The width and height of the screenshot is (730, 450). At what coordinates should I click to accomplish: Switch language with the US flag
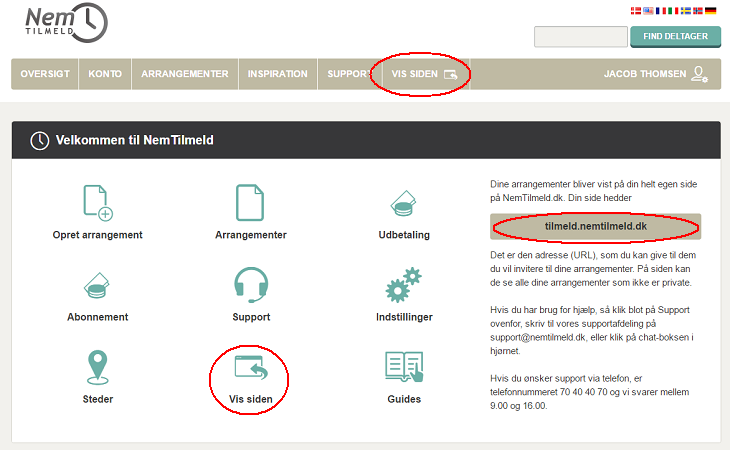click(648, 11)
